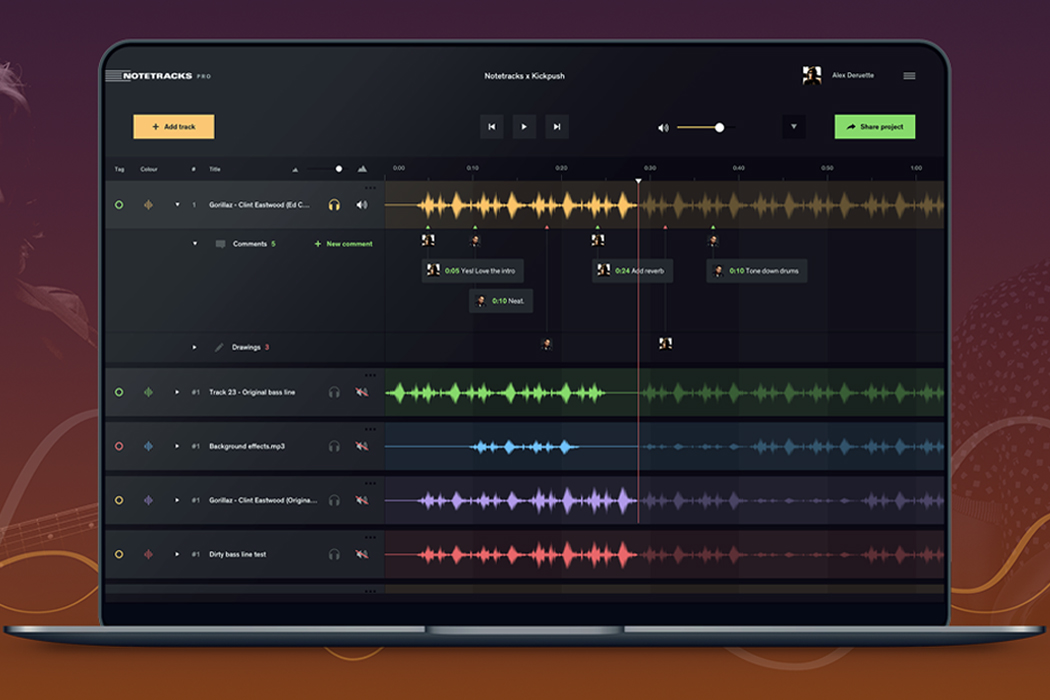
Task: Click the master volume speaker icon in the toolbar
Action: 663,128
